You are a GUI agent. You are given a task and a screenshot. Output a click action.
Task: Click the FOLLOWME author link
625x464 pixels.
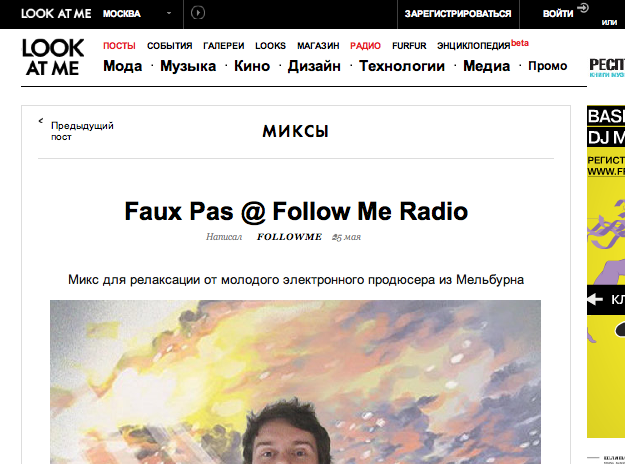click(289, 237)
